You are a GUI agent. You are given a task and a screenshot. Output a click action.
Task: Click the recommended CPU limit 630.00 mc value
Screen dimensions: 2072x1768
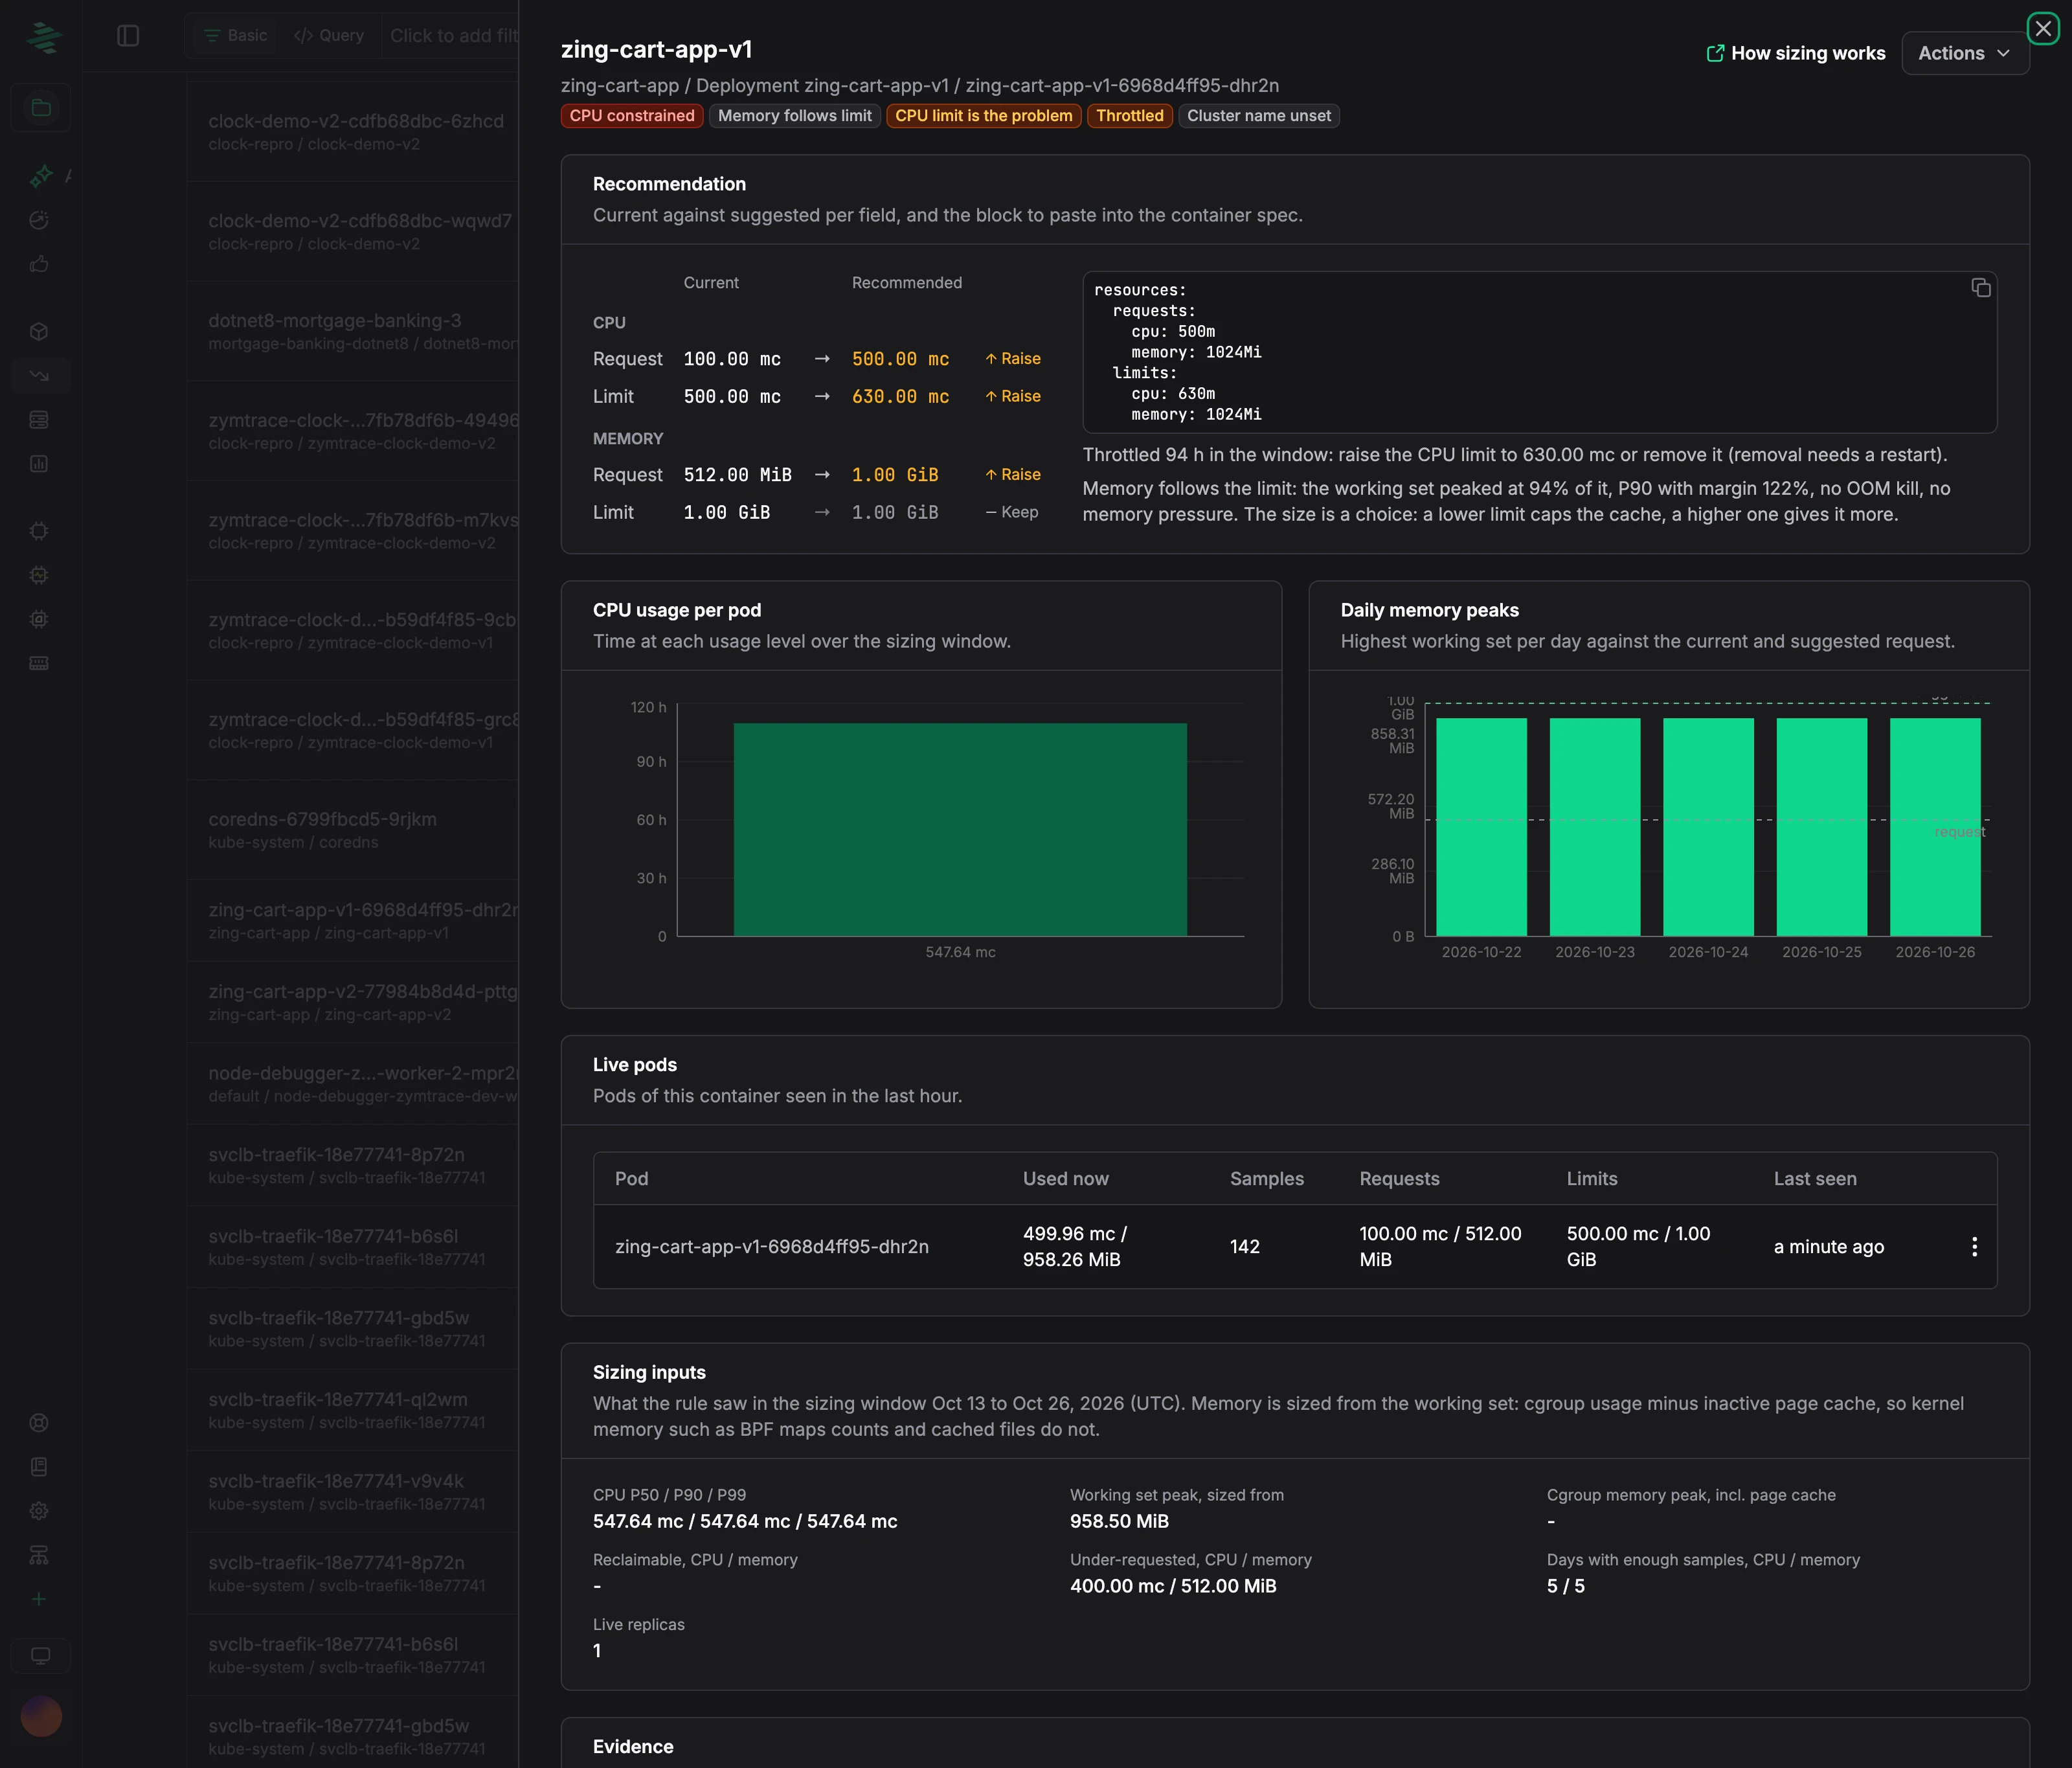(x=900, y=397)
